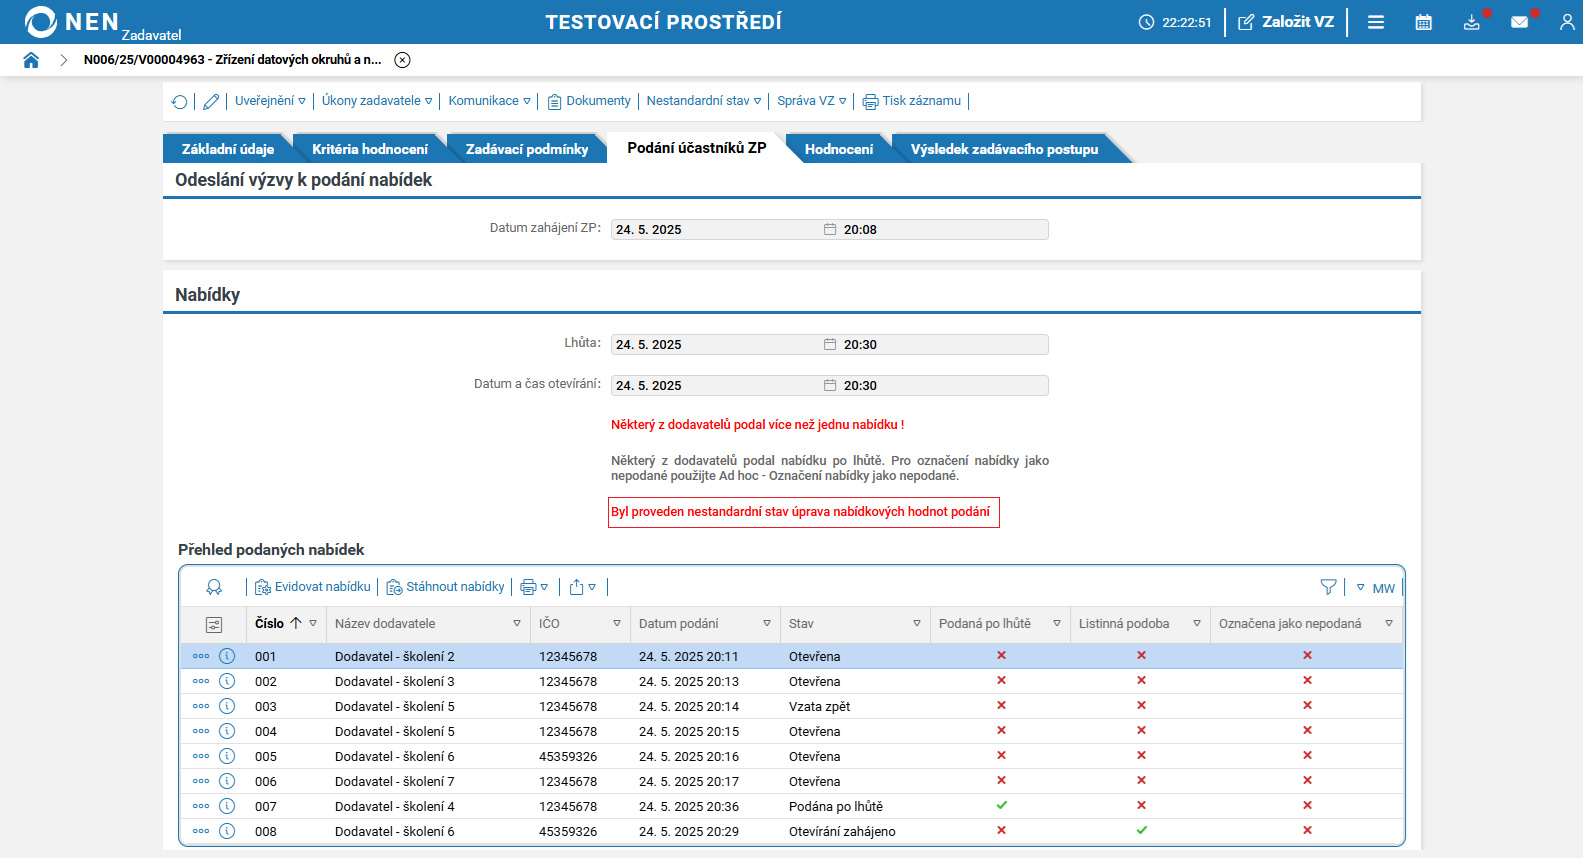Open info icon for offer 001
Image resolution: width=1583 pixels, height=858 pixels.
227,656
